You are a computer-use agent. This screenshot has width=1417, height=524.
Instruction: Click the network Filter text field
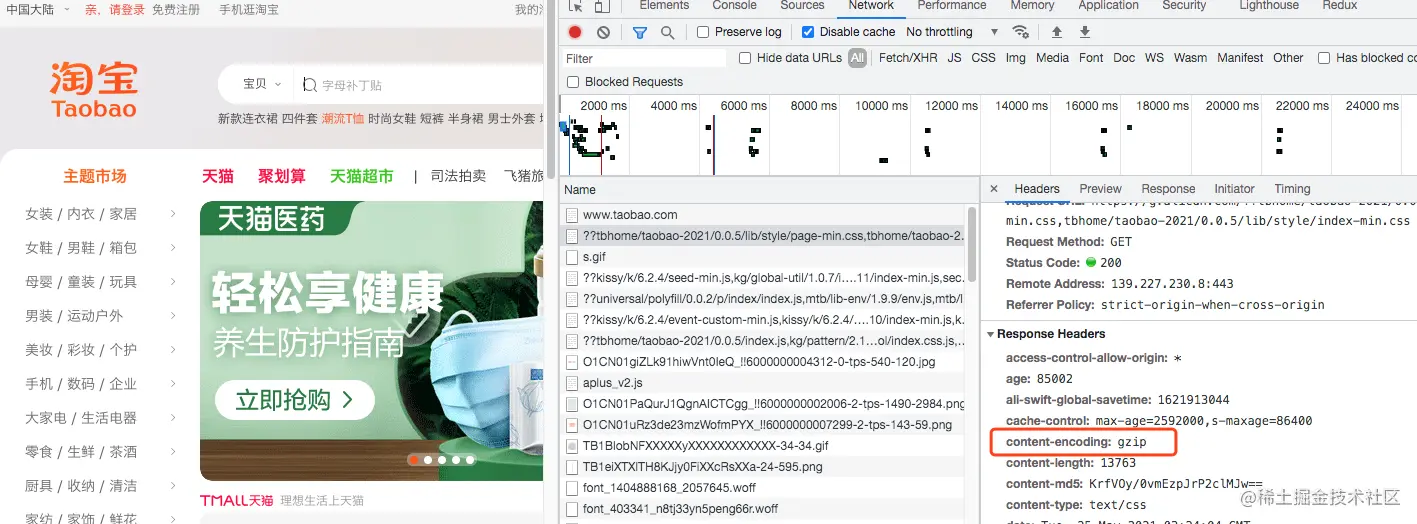tap(645, 58)
